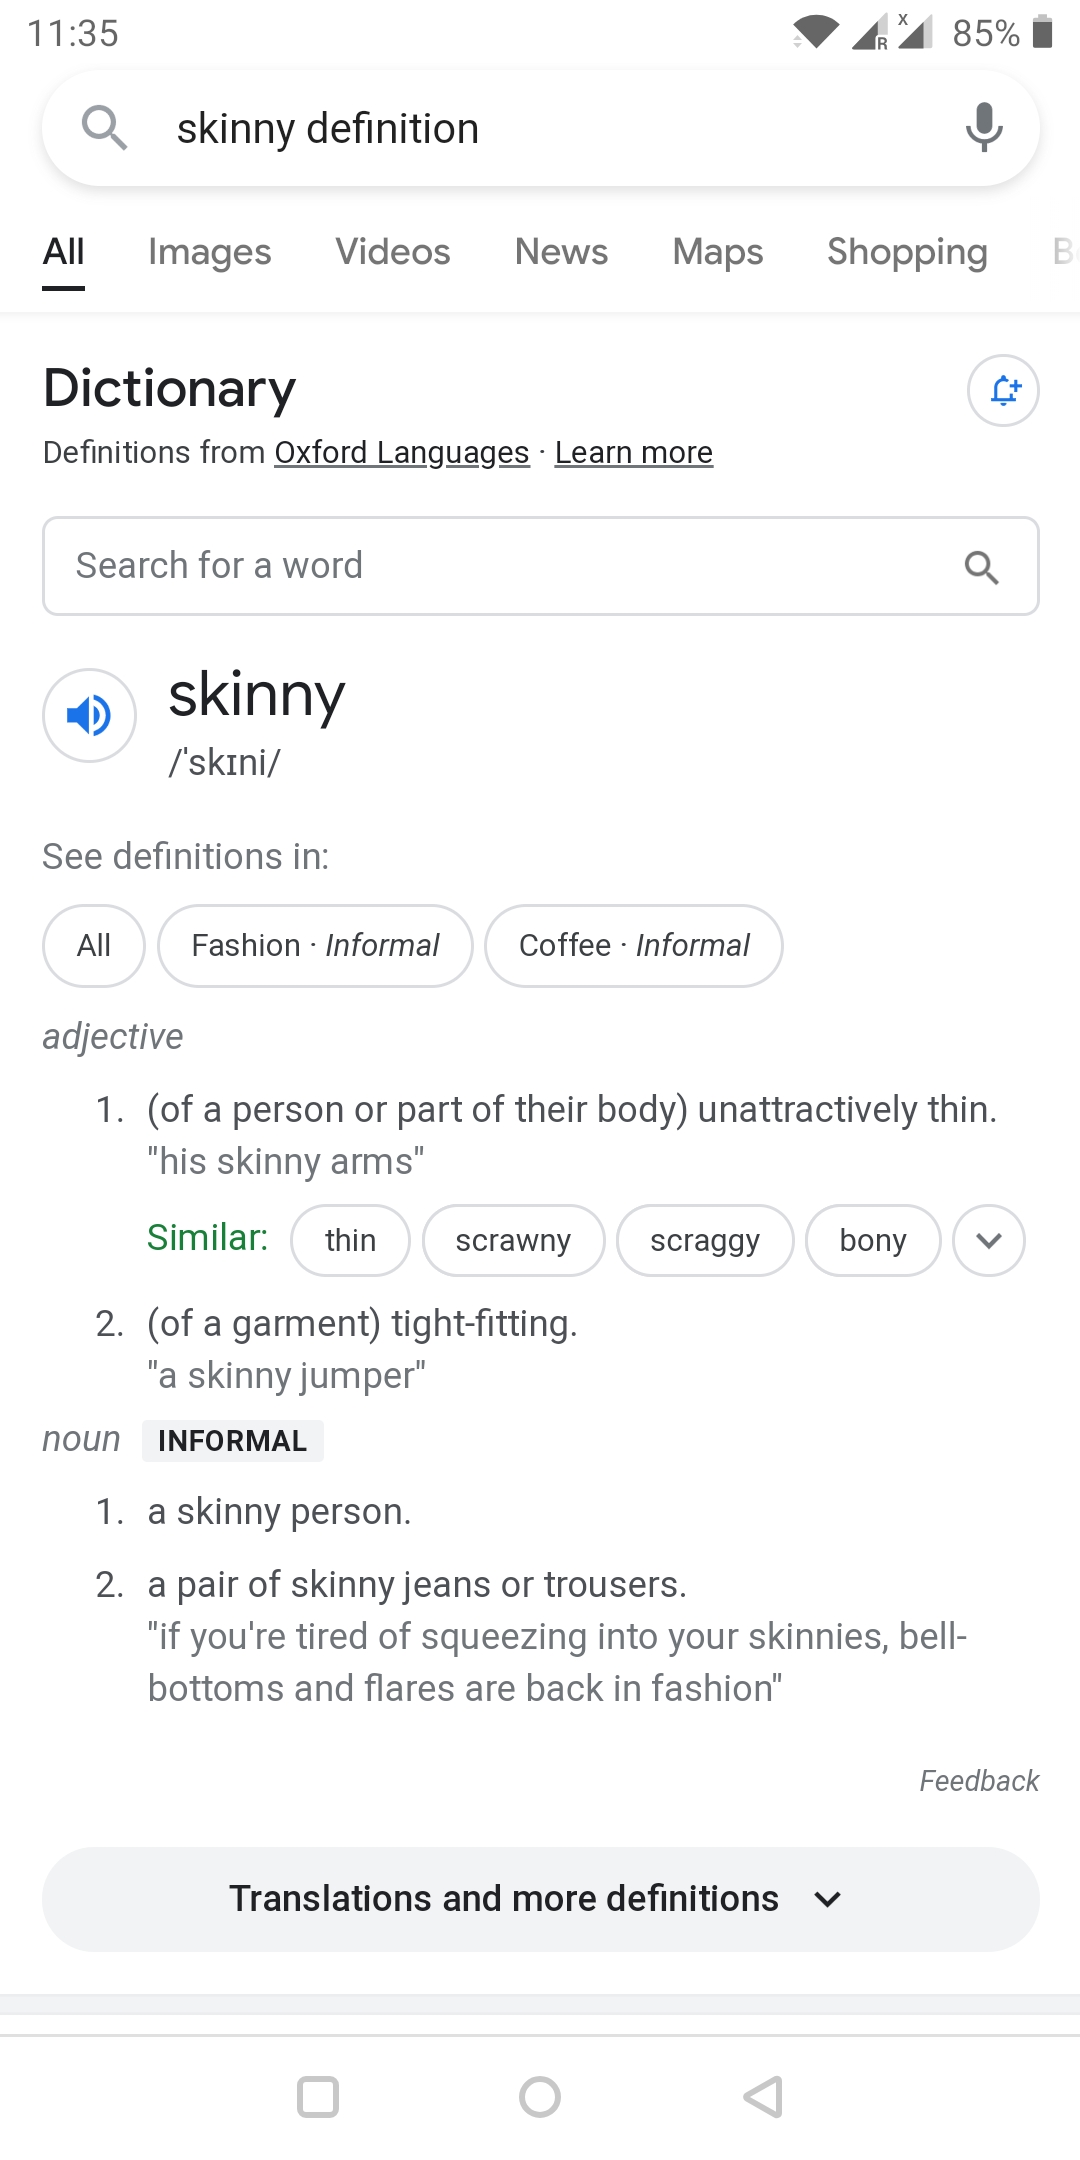1080x2160 pixels.
Task: Switch to the Images tab
Action: (210, 252)
